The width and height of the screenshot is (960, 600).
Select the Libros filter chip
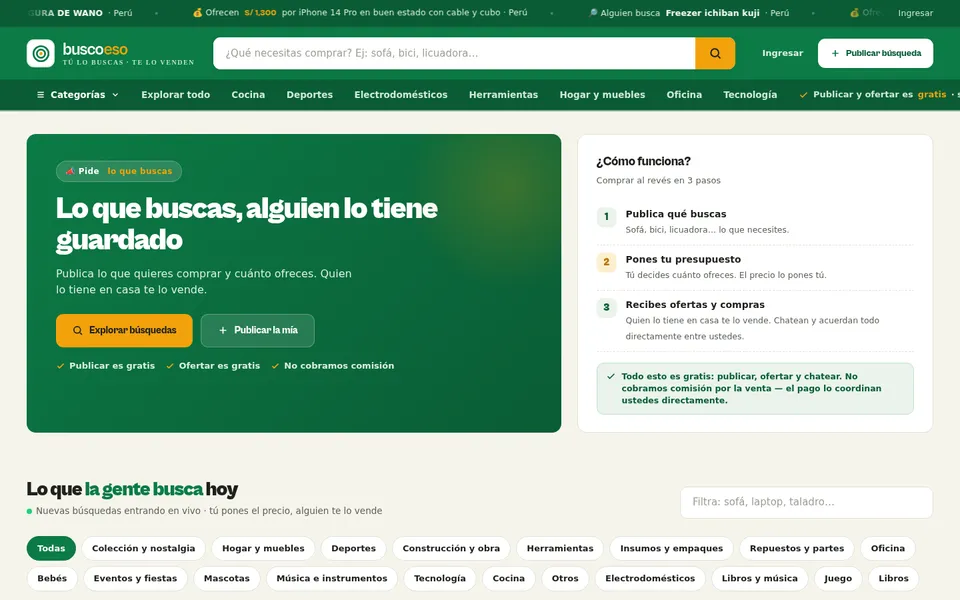pyautogui.click(x=894, y=579)
